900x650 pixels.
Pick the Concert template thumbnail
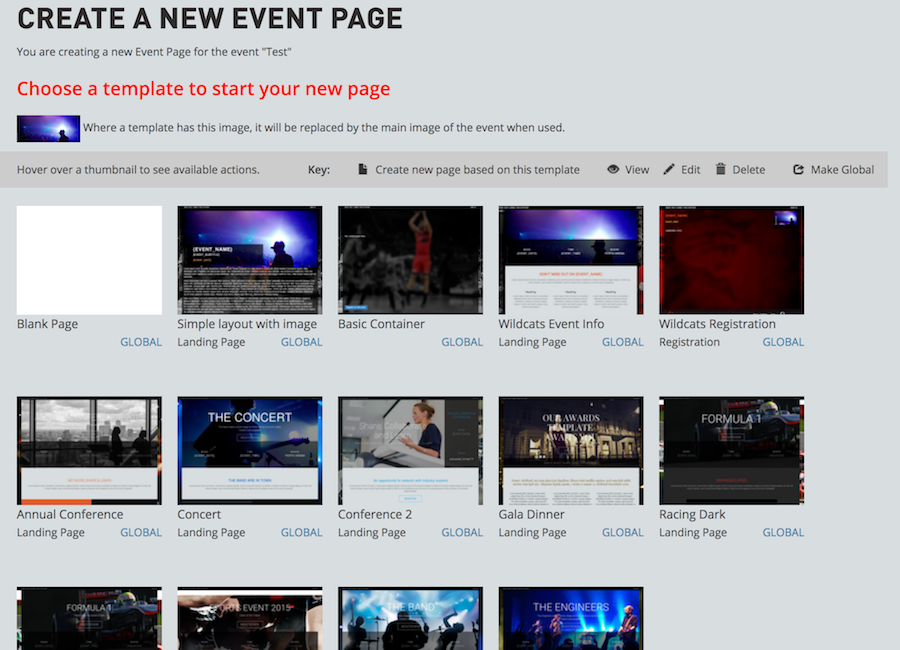point(250,451)
